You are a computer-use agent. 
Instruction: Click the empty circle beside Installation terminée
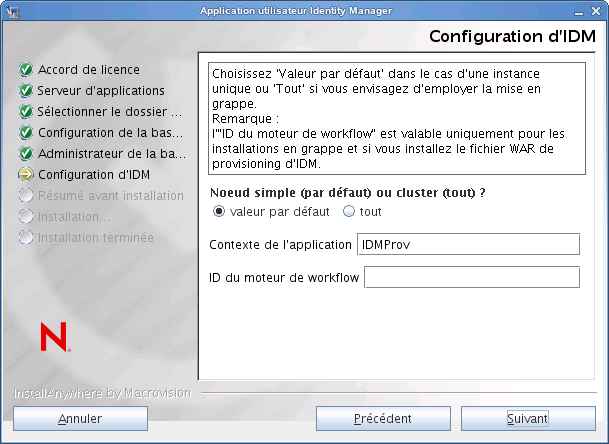(26, 237)
